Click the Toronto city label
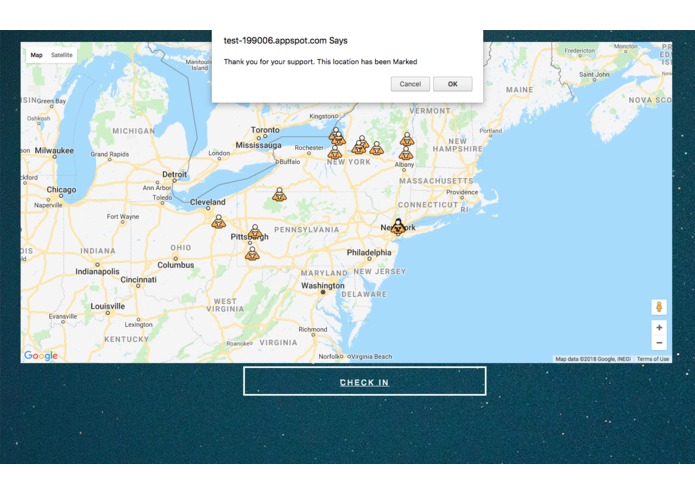 pyautogui.click(x=265, y=130)
